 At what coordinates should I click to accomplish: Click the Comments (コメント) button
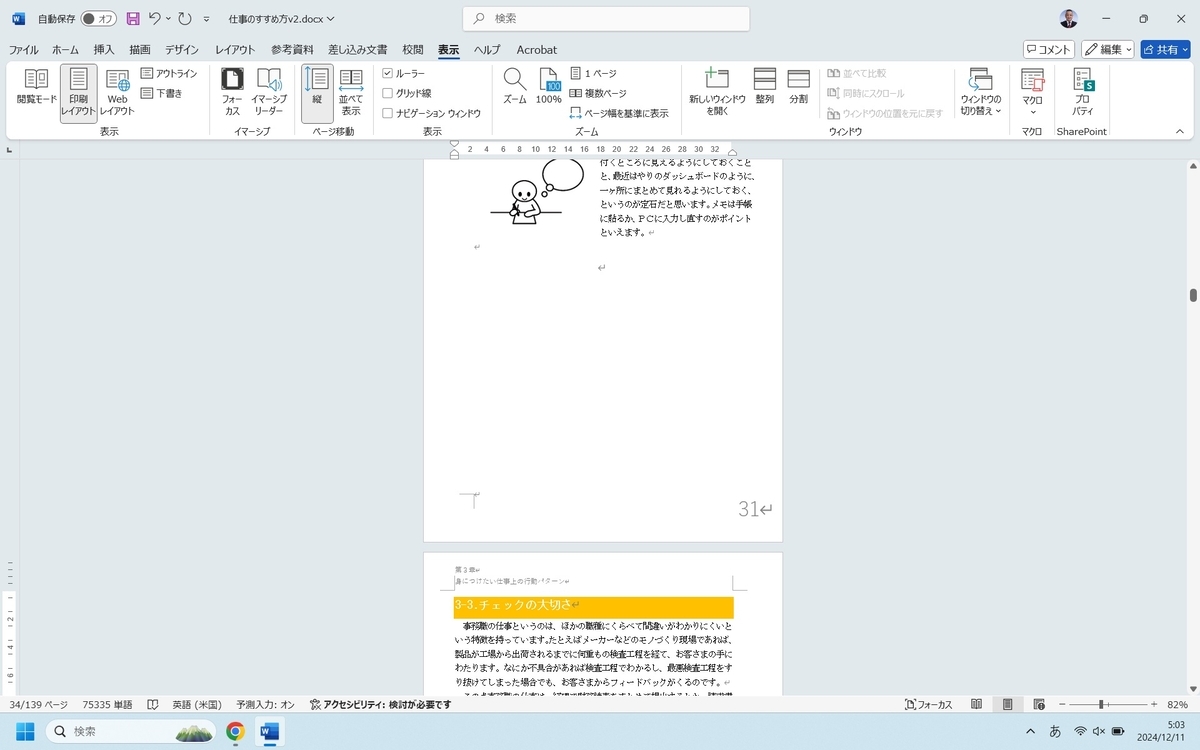1048,49
